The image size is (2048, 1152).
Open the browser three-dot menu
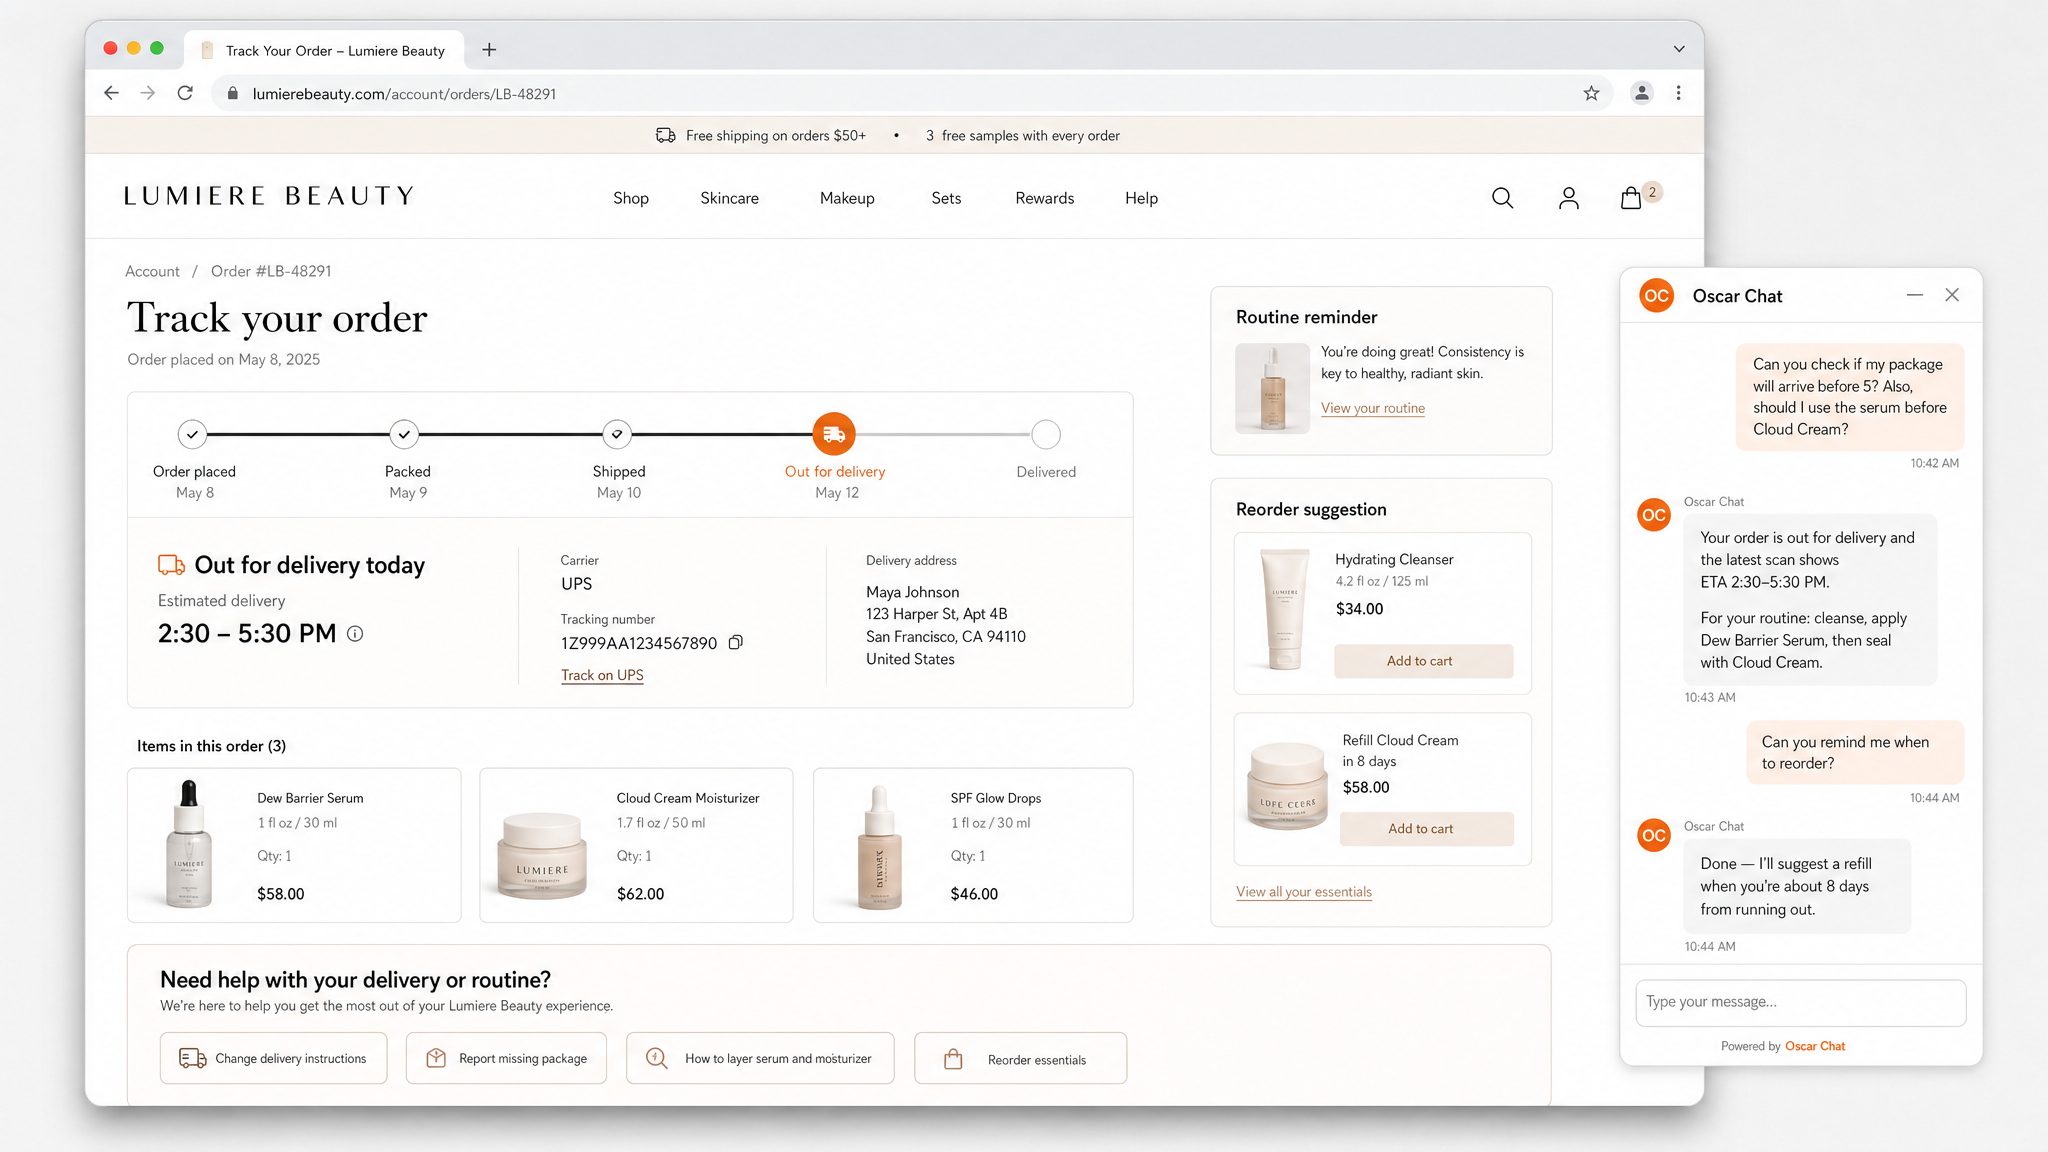coord(1678,93)
